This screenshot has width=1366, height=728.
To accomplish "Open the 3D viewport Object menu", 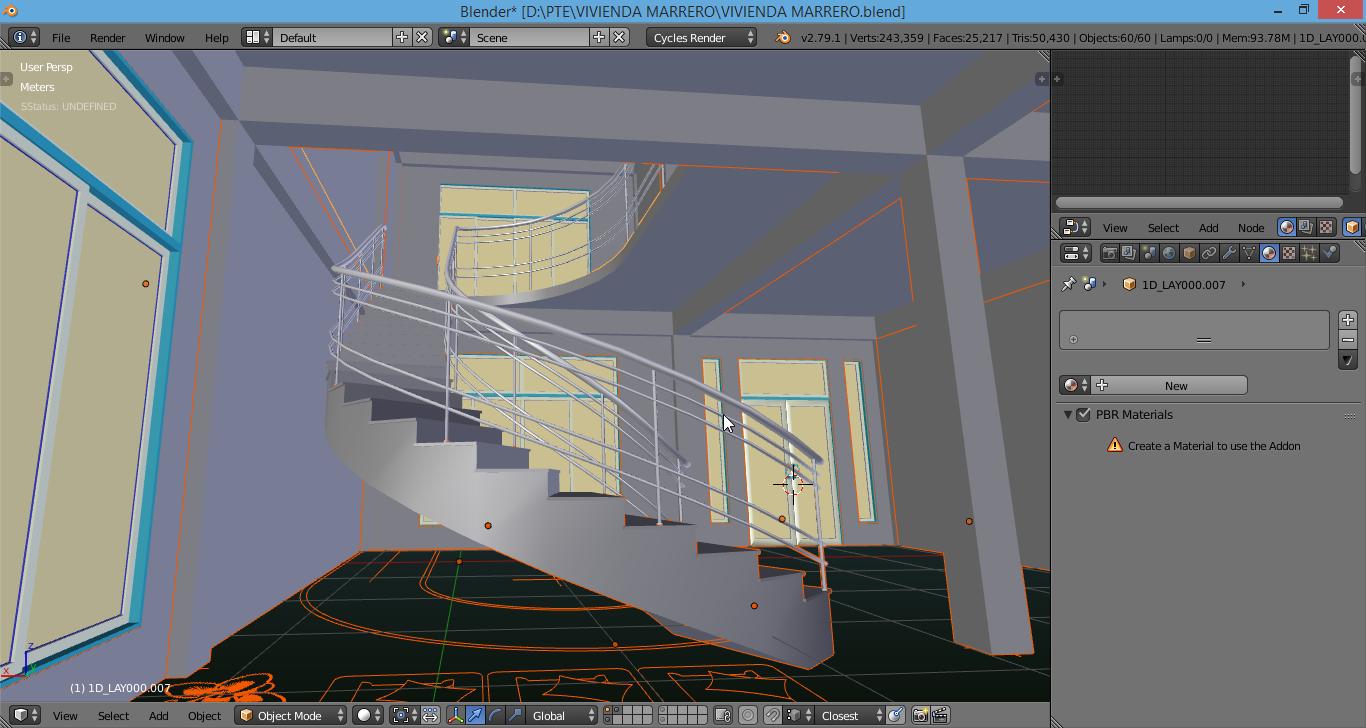I will click(x=205, y=715).
